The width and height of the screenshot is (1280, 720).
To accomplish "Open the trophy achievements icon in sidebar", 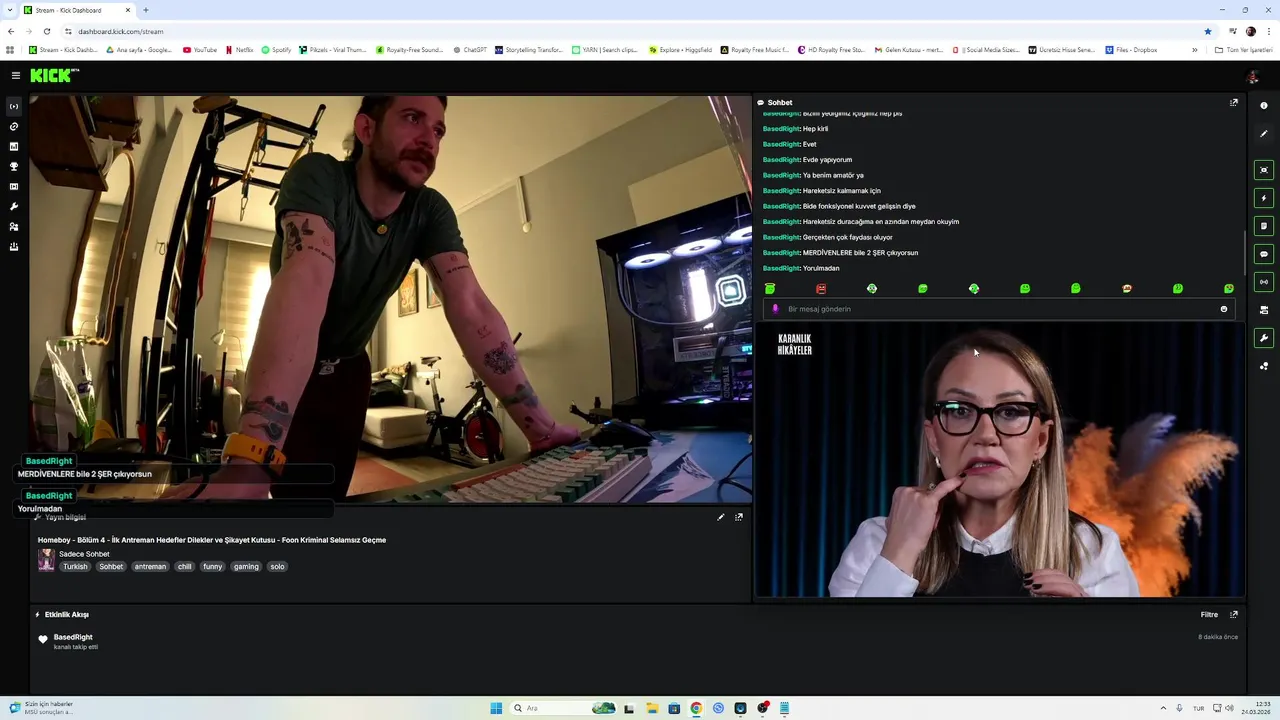I will [x=14, y=166].
